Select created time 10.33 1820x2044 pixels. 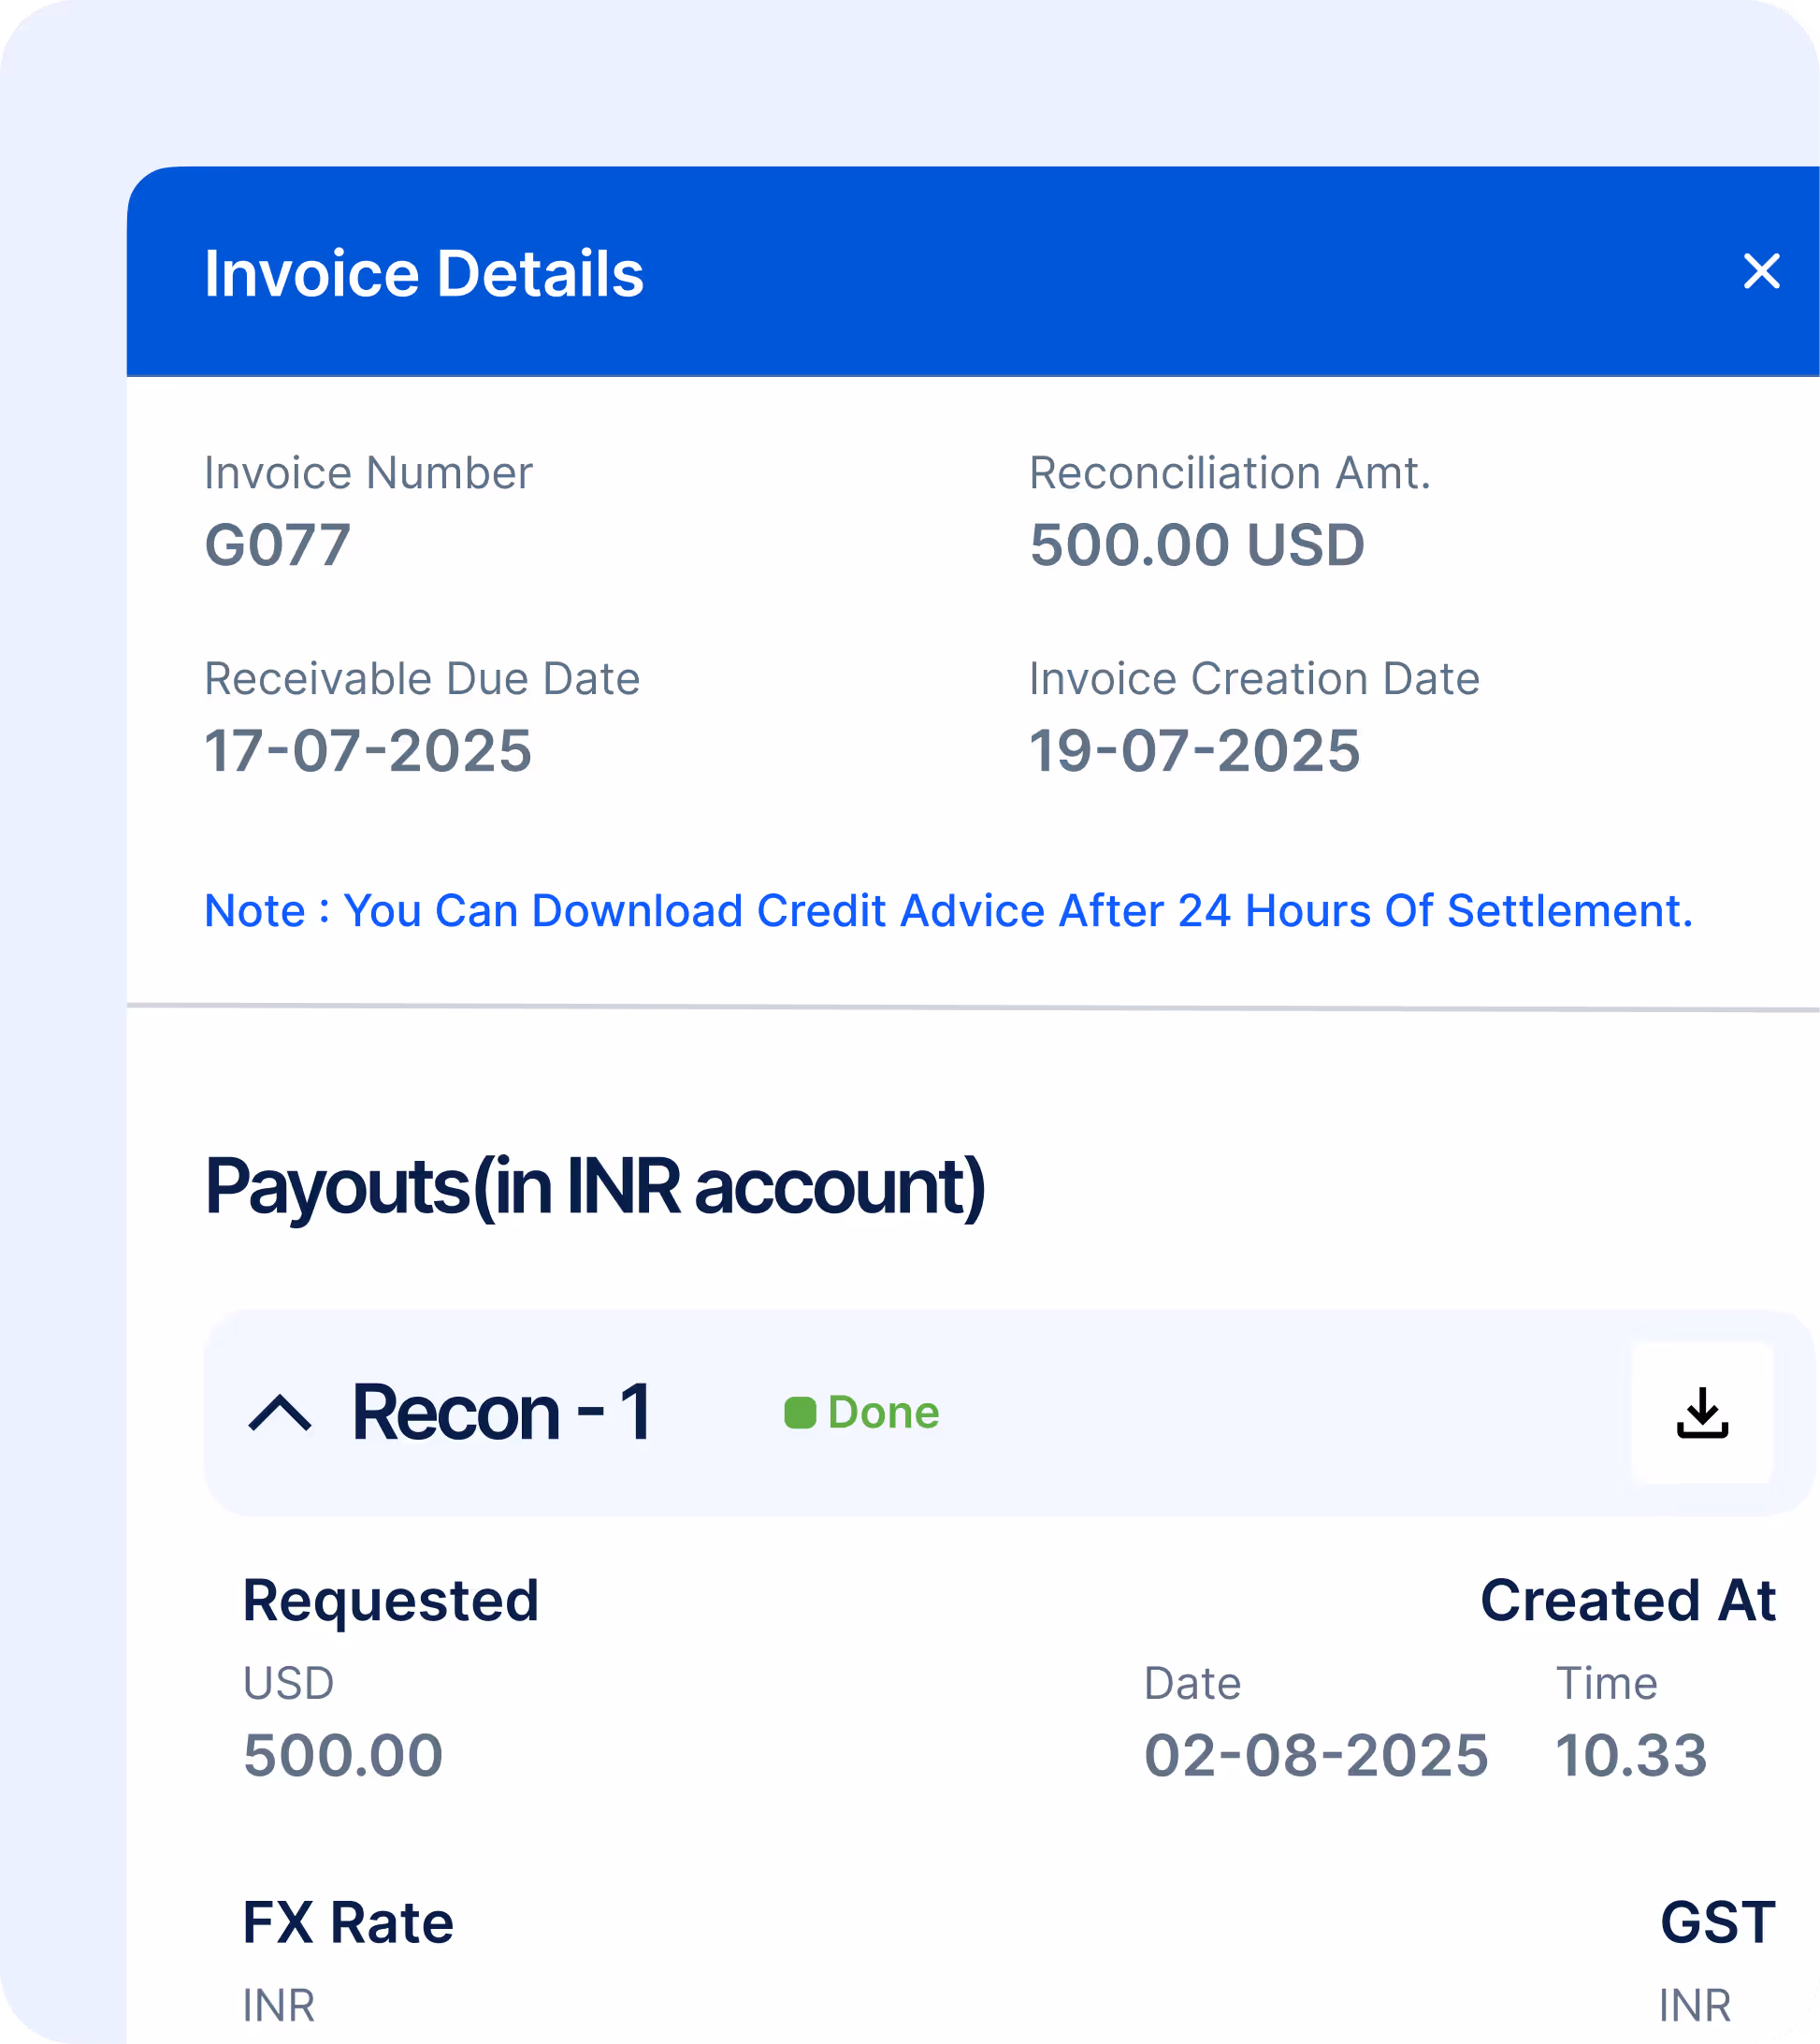[1631, 1755]
